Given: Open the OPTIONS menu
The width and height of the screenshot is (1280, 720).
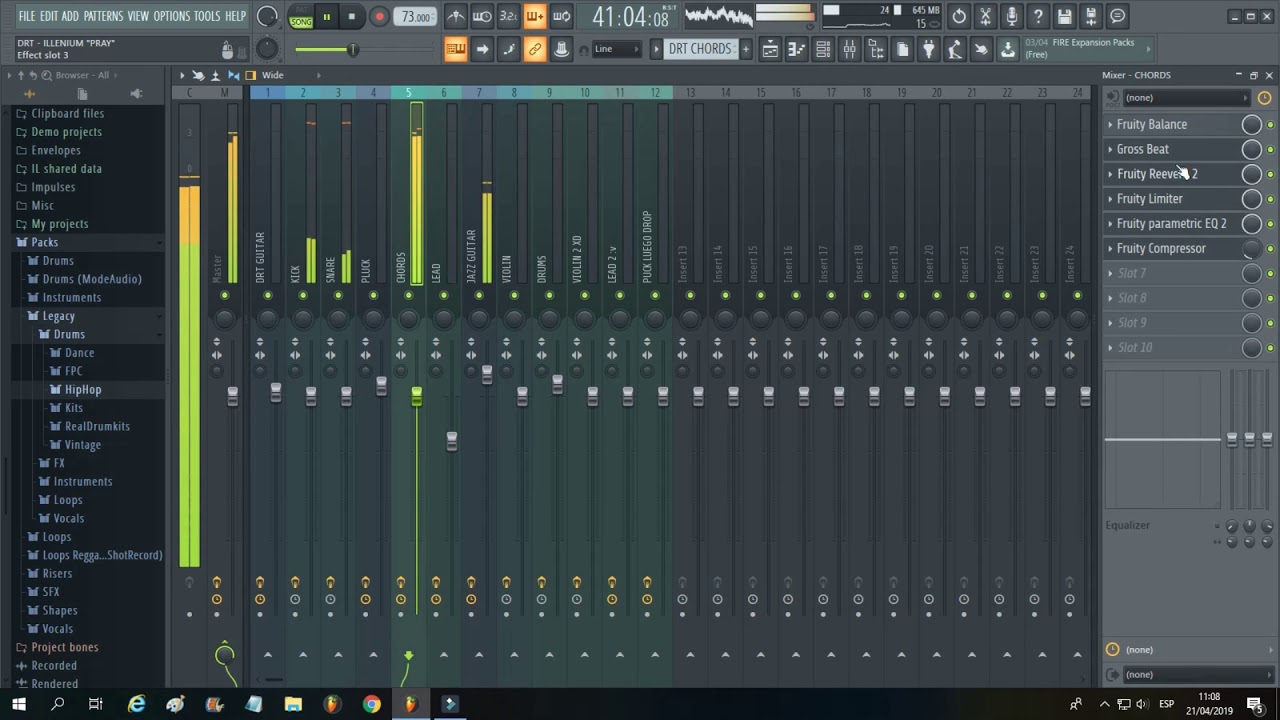Looking at the screenshot, I should click(172, 16).
